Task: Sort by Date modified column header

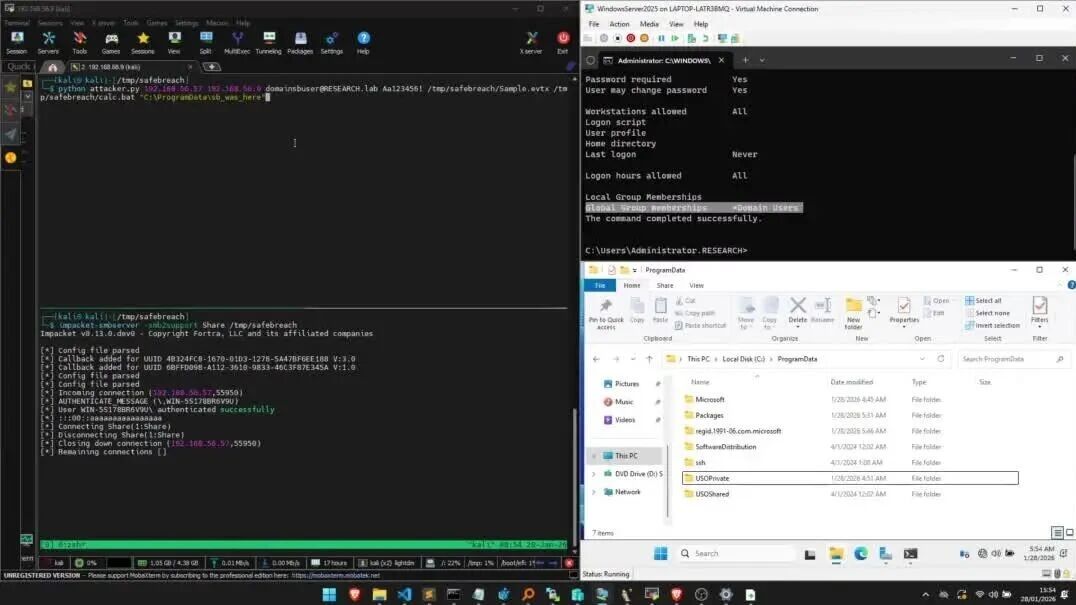Action: click(x=852, y=382)
